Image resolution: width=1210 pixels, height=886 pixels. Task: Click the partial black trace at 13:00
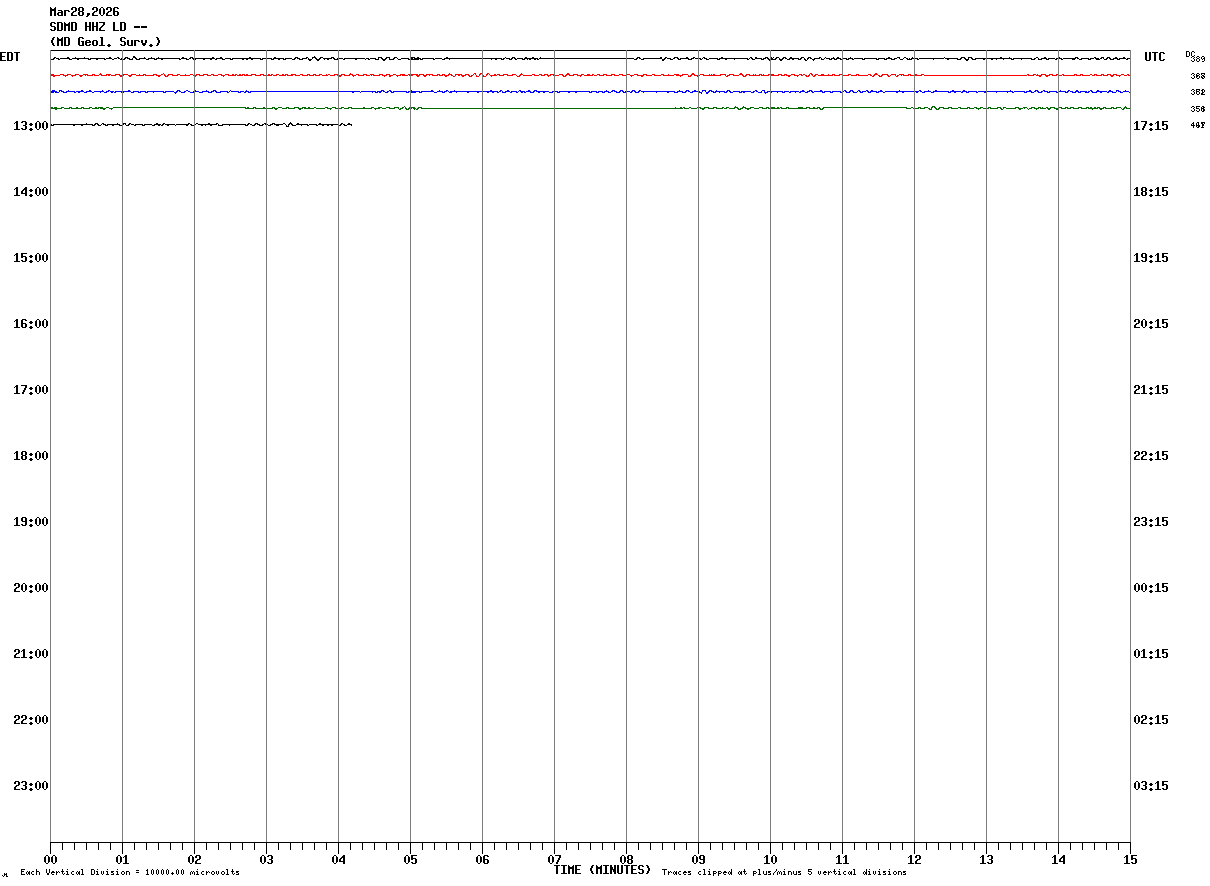(x=201, y=124)
